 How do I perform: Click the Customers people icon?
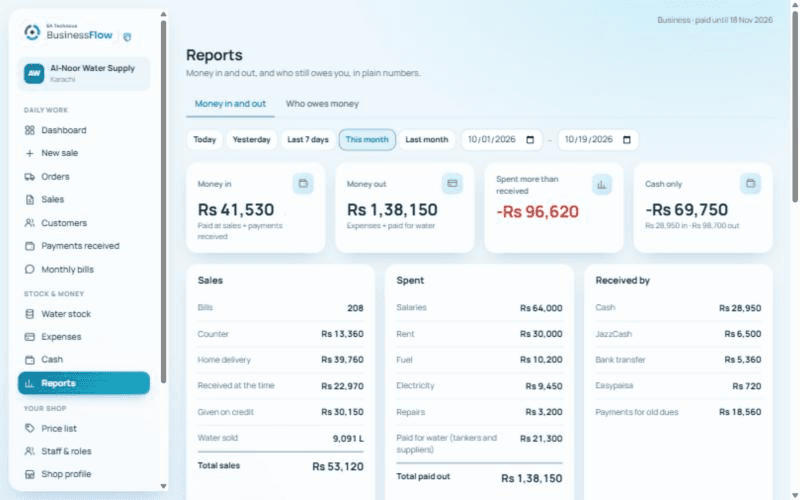30,223
